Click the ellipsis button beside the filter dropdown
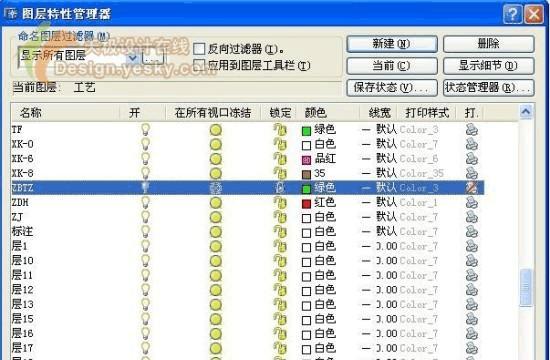Image resolution: width=550 pixels, height=360 pixels. [153, 58]
